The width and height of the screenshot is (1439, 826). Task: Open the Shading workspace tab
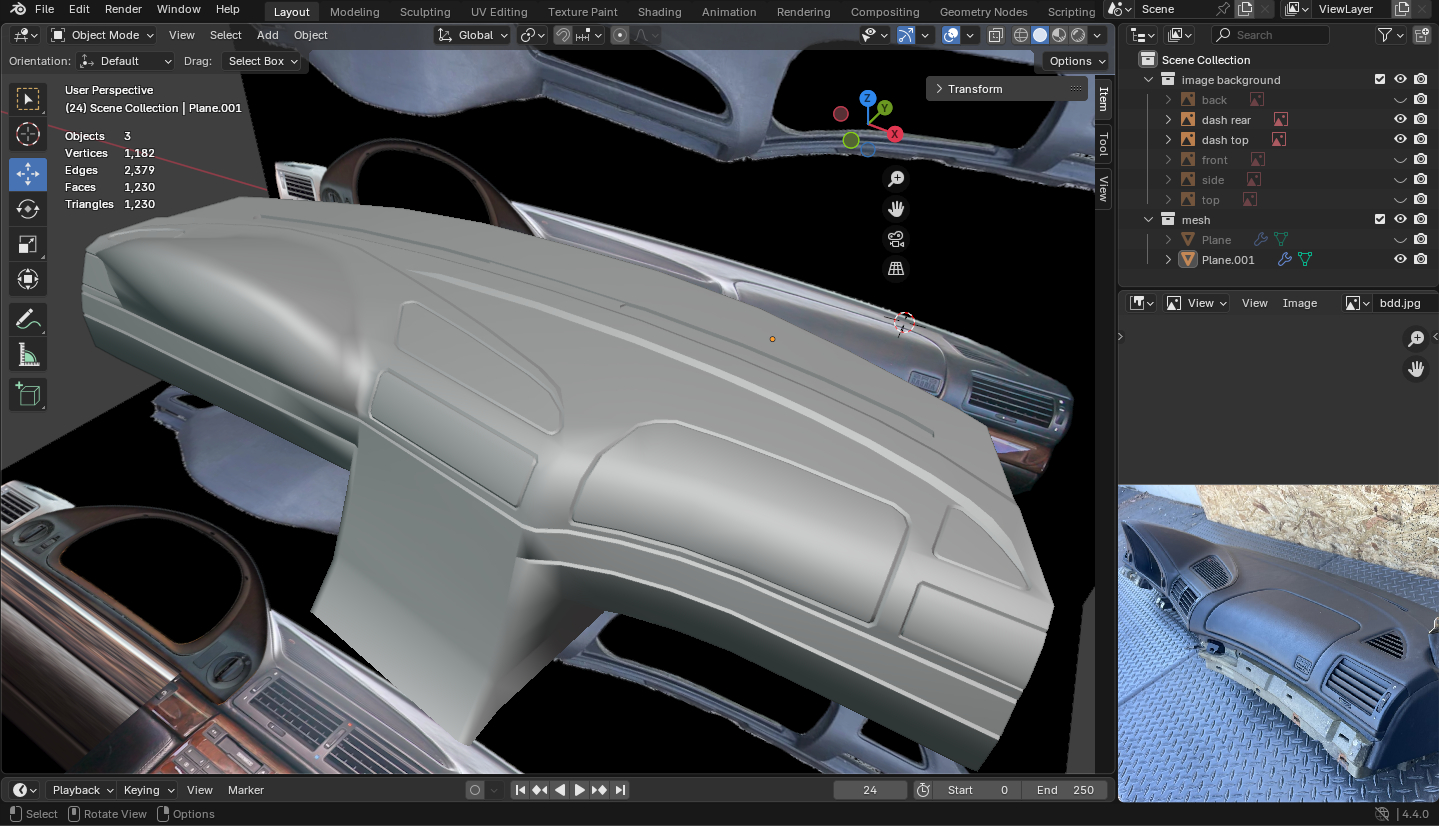pos(659,12)
